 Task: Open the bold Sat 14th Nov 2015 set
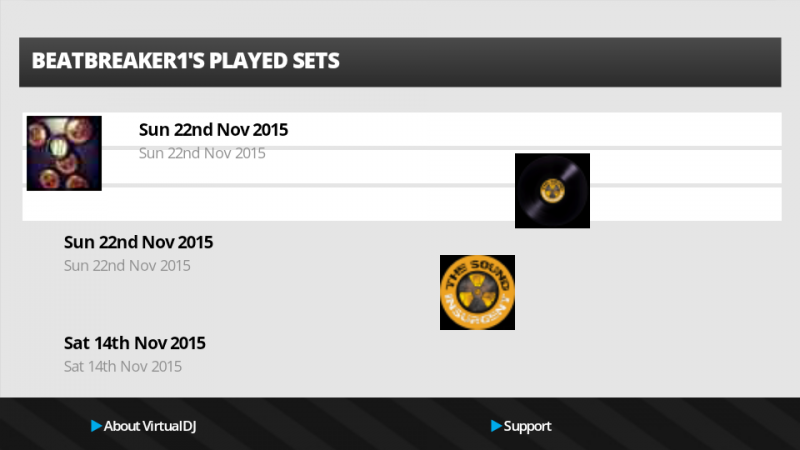pos(134,343)
